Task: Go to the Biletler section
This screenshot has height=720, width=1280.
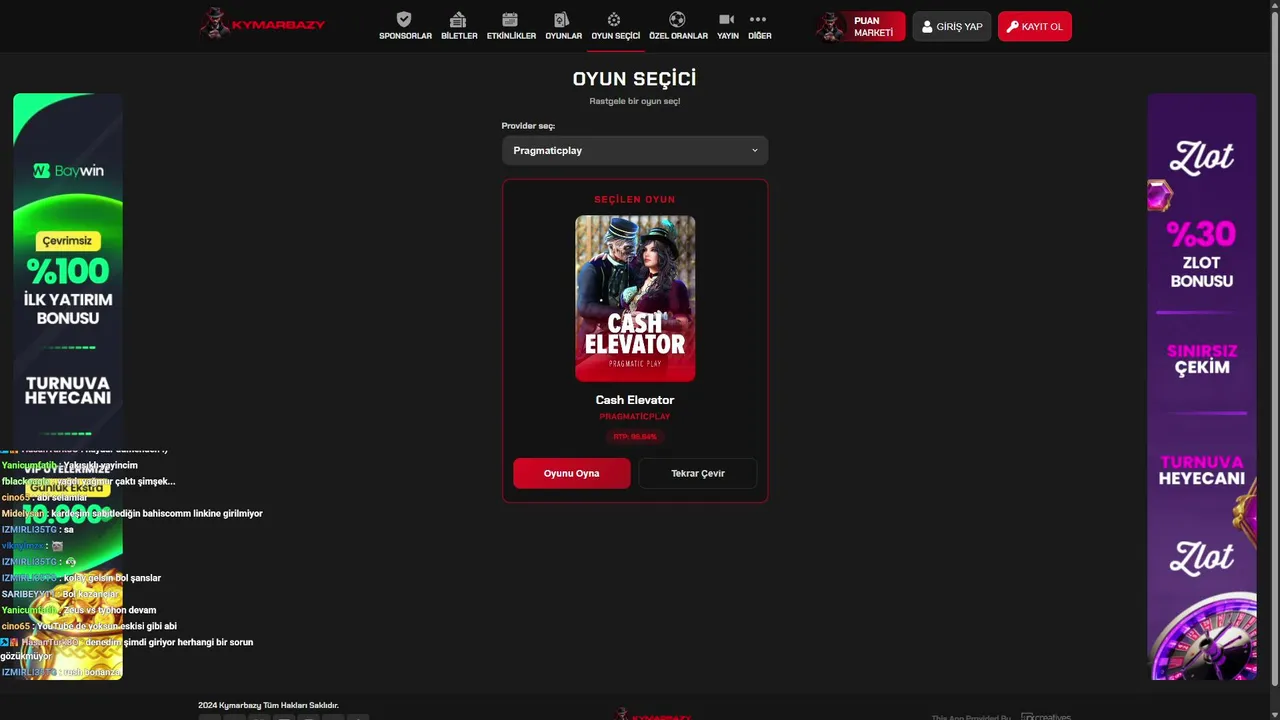Action: click(459, 26)
